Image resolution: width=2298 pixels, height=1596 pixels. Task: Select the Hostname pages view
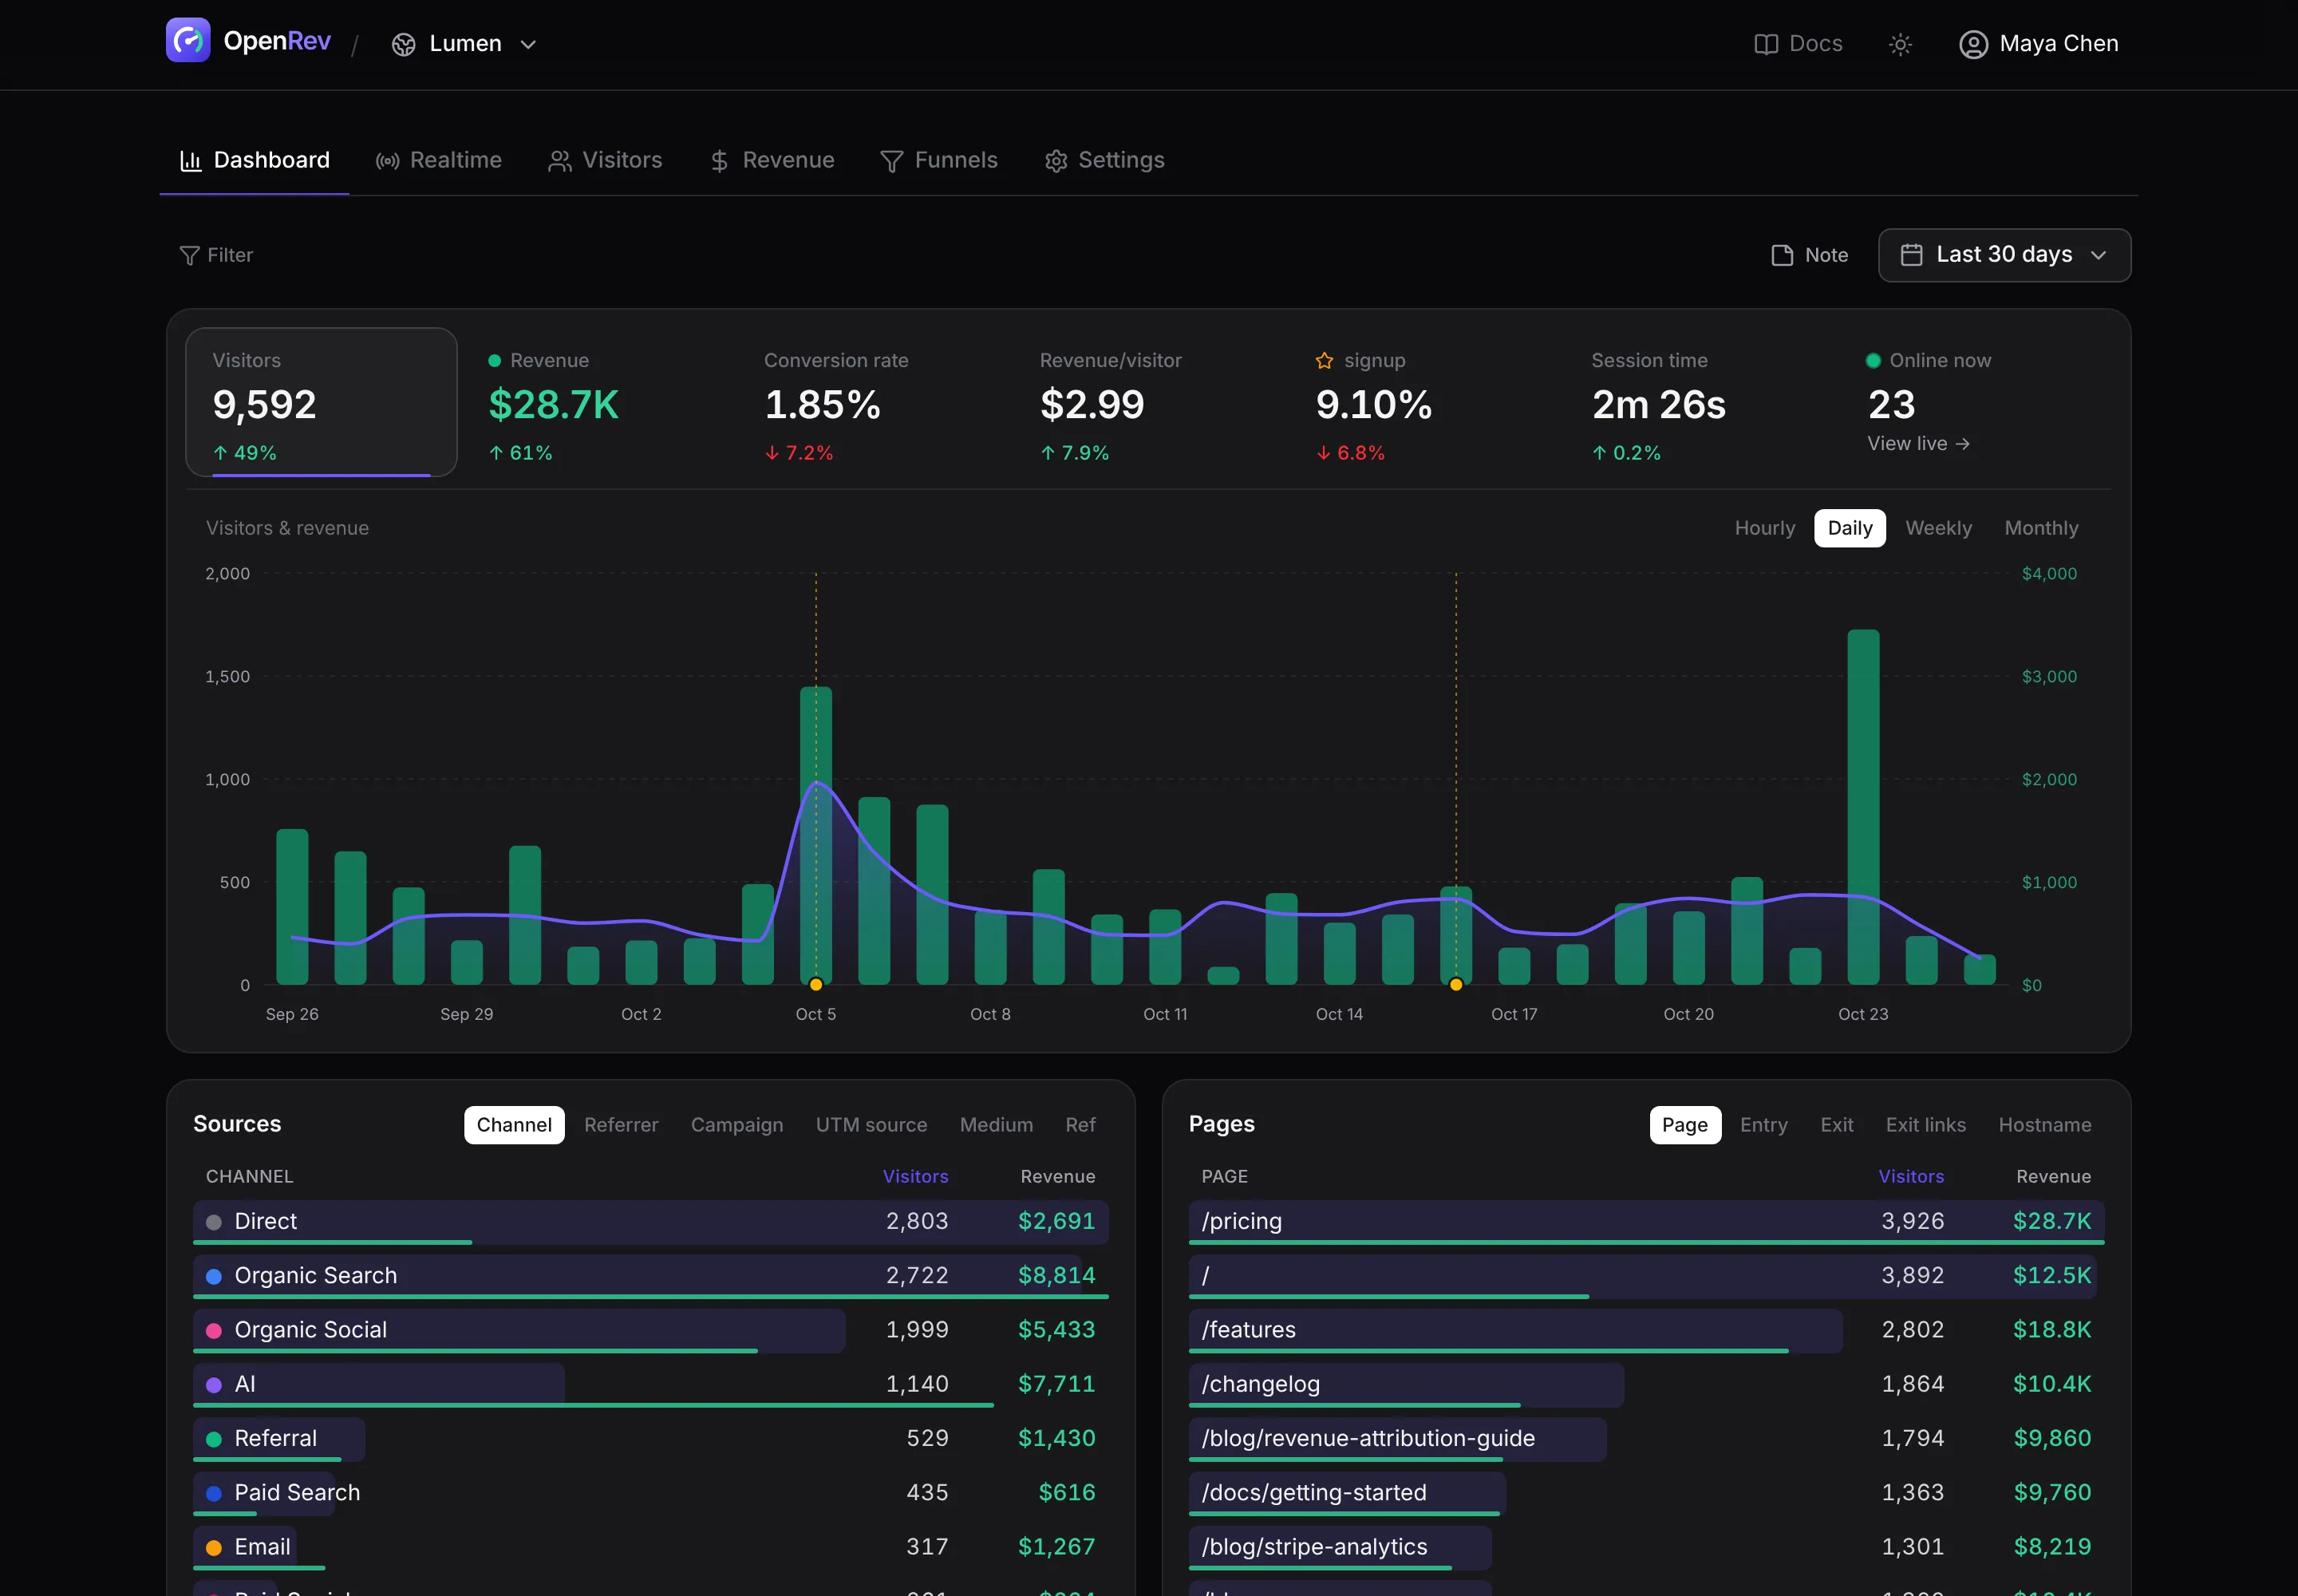(x=2044, y=1125)
